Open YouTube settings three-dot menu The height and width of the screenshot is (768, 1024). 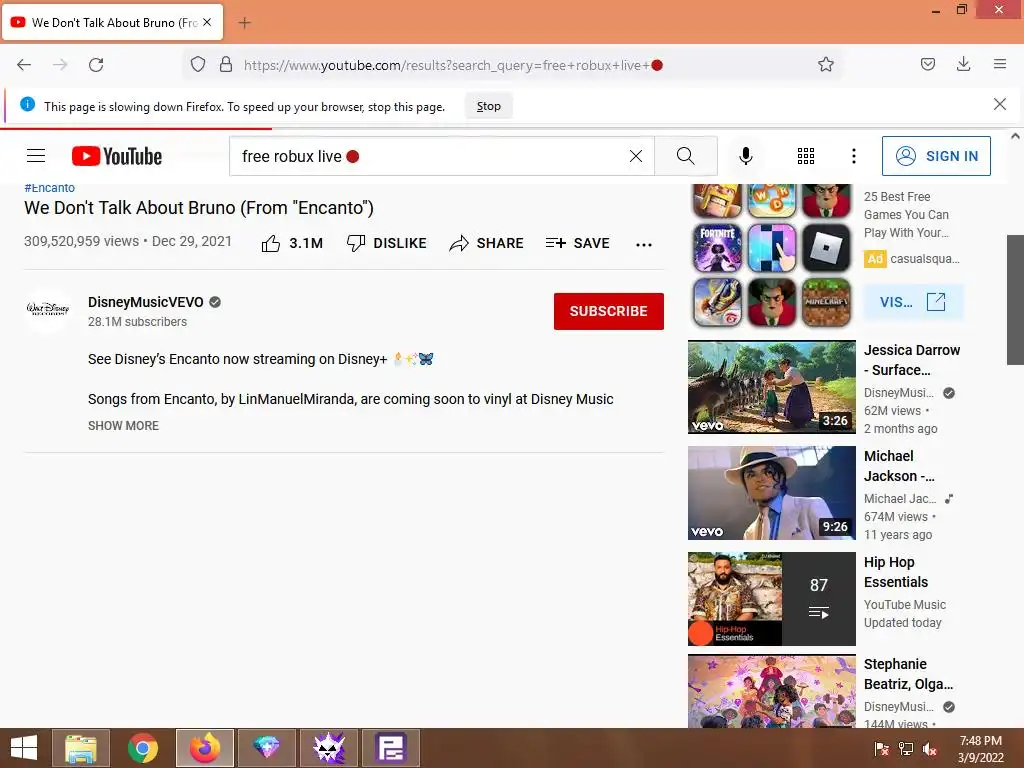pyautogui.click(x=854, y=156)
